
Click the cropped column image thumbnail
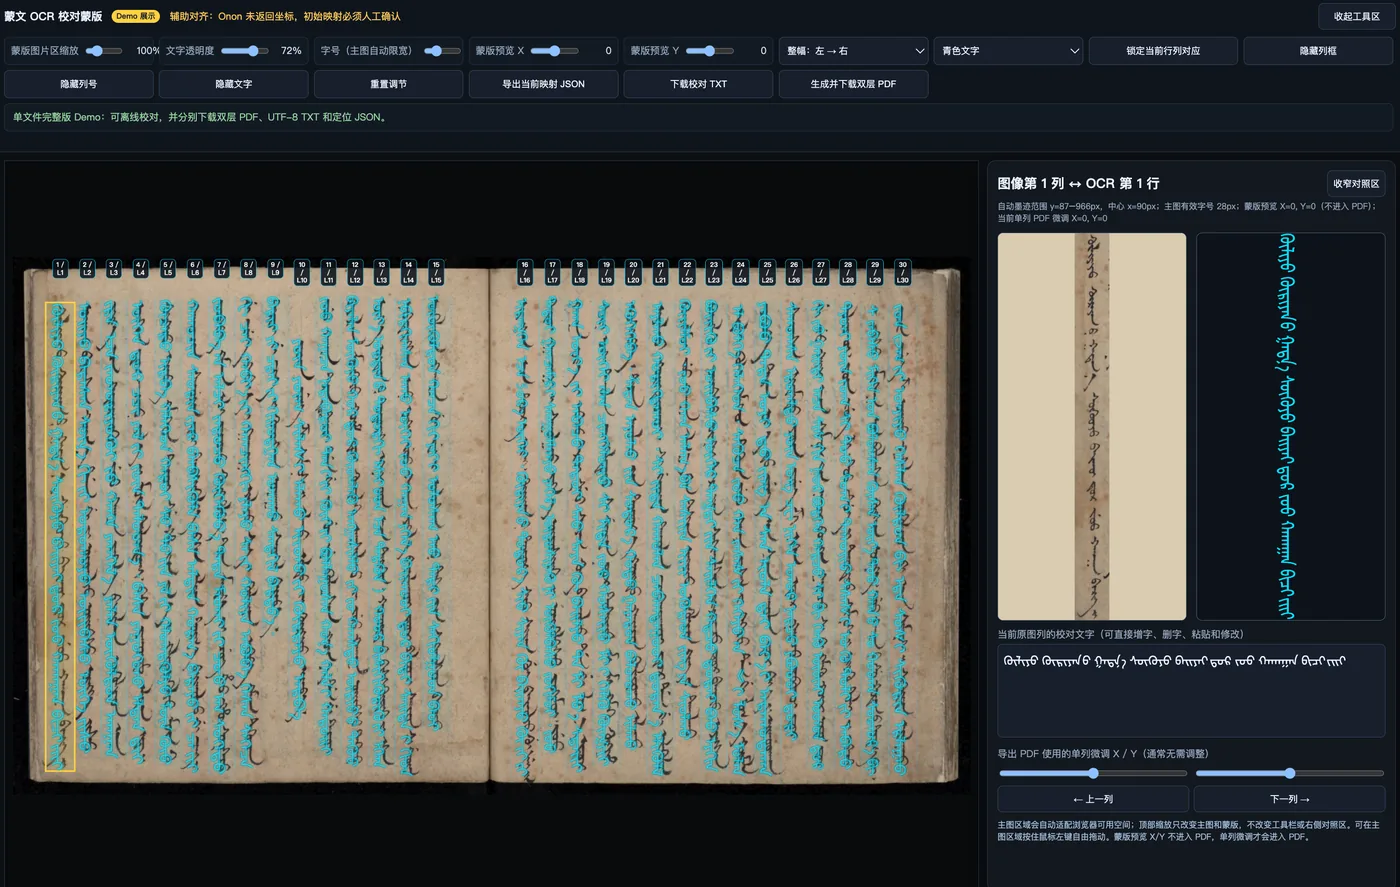[x=1092, y=427]
